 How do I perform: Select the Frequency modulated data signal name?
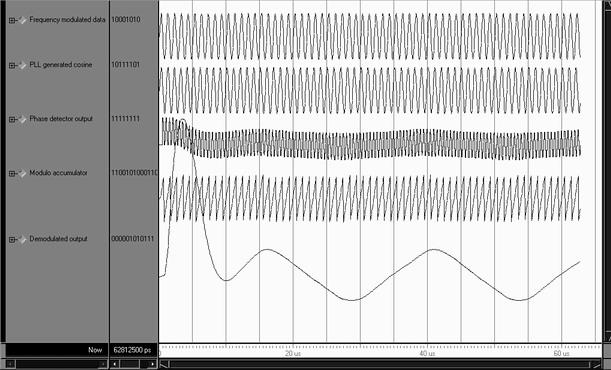pos(67,19)
